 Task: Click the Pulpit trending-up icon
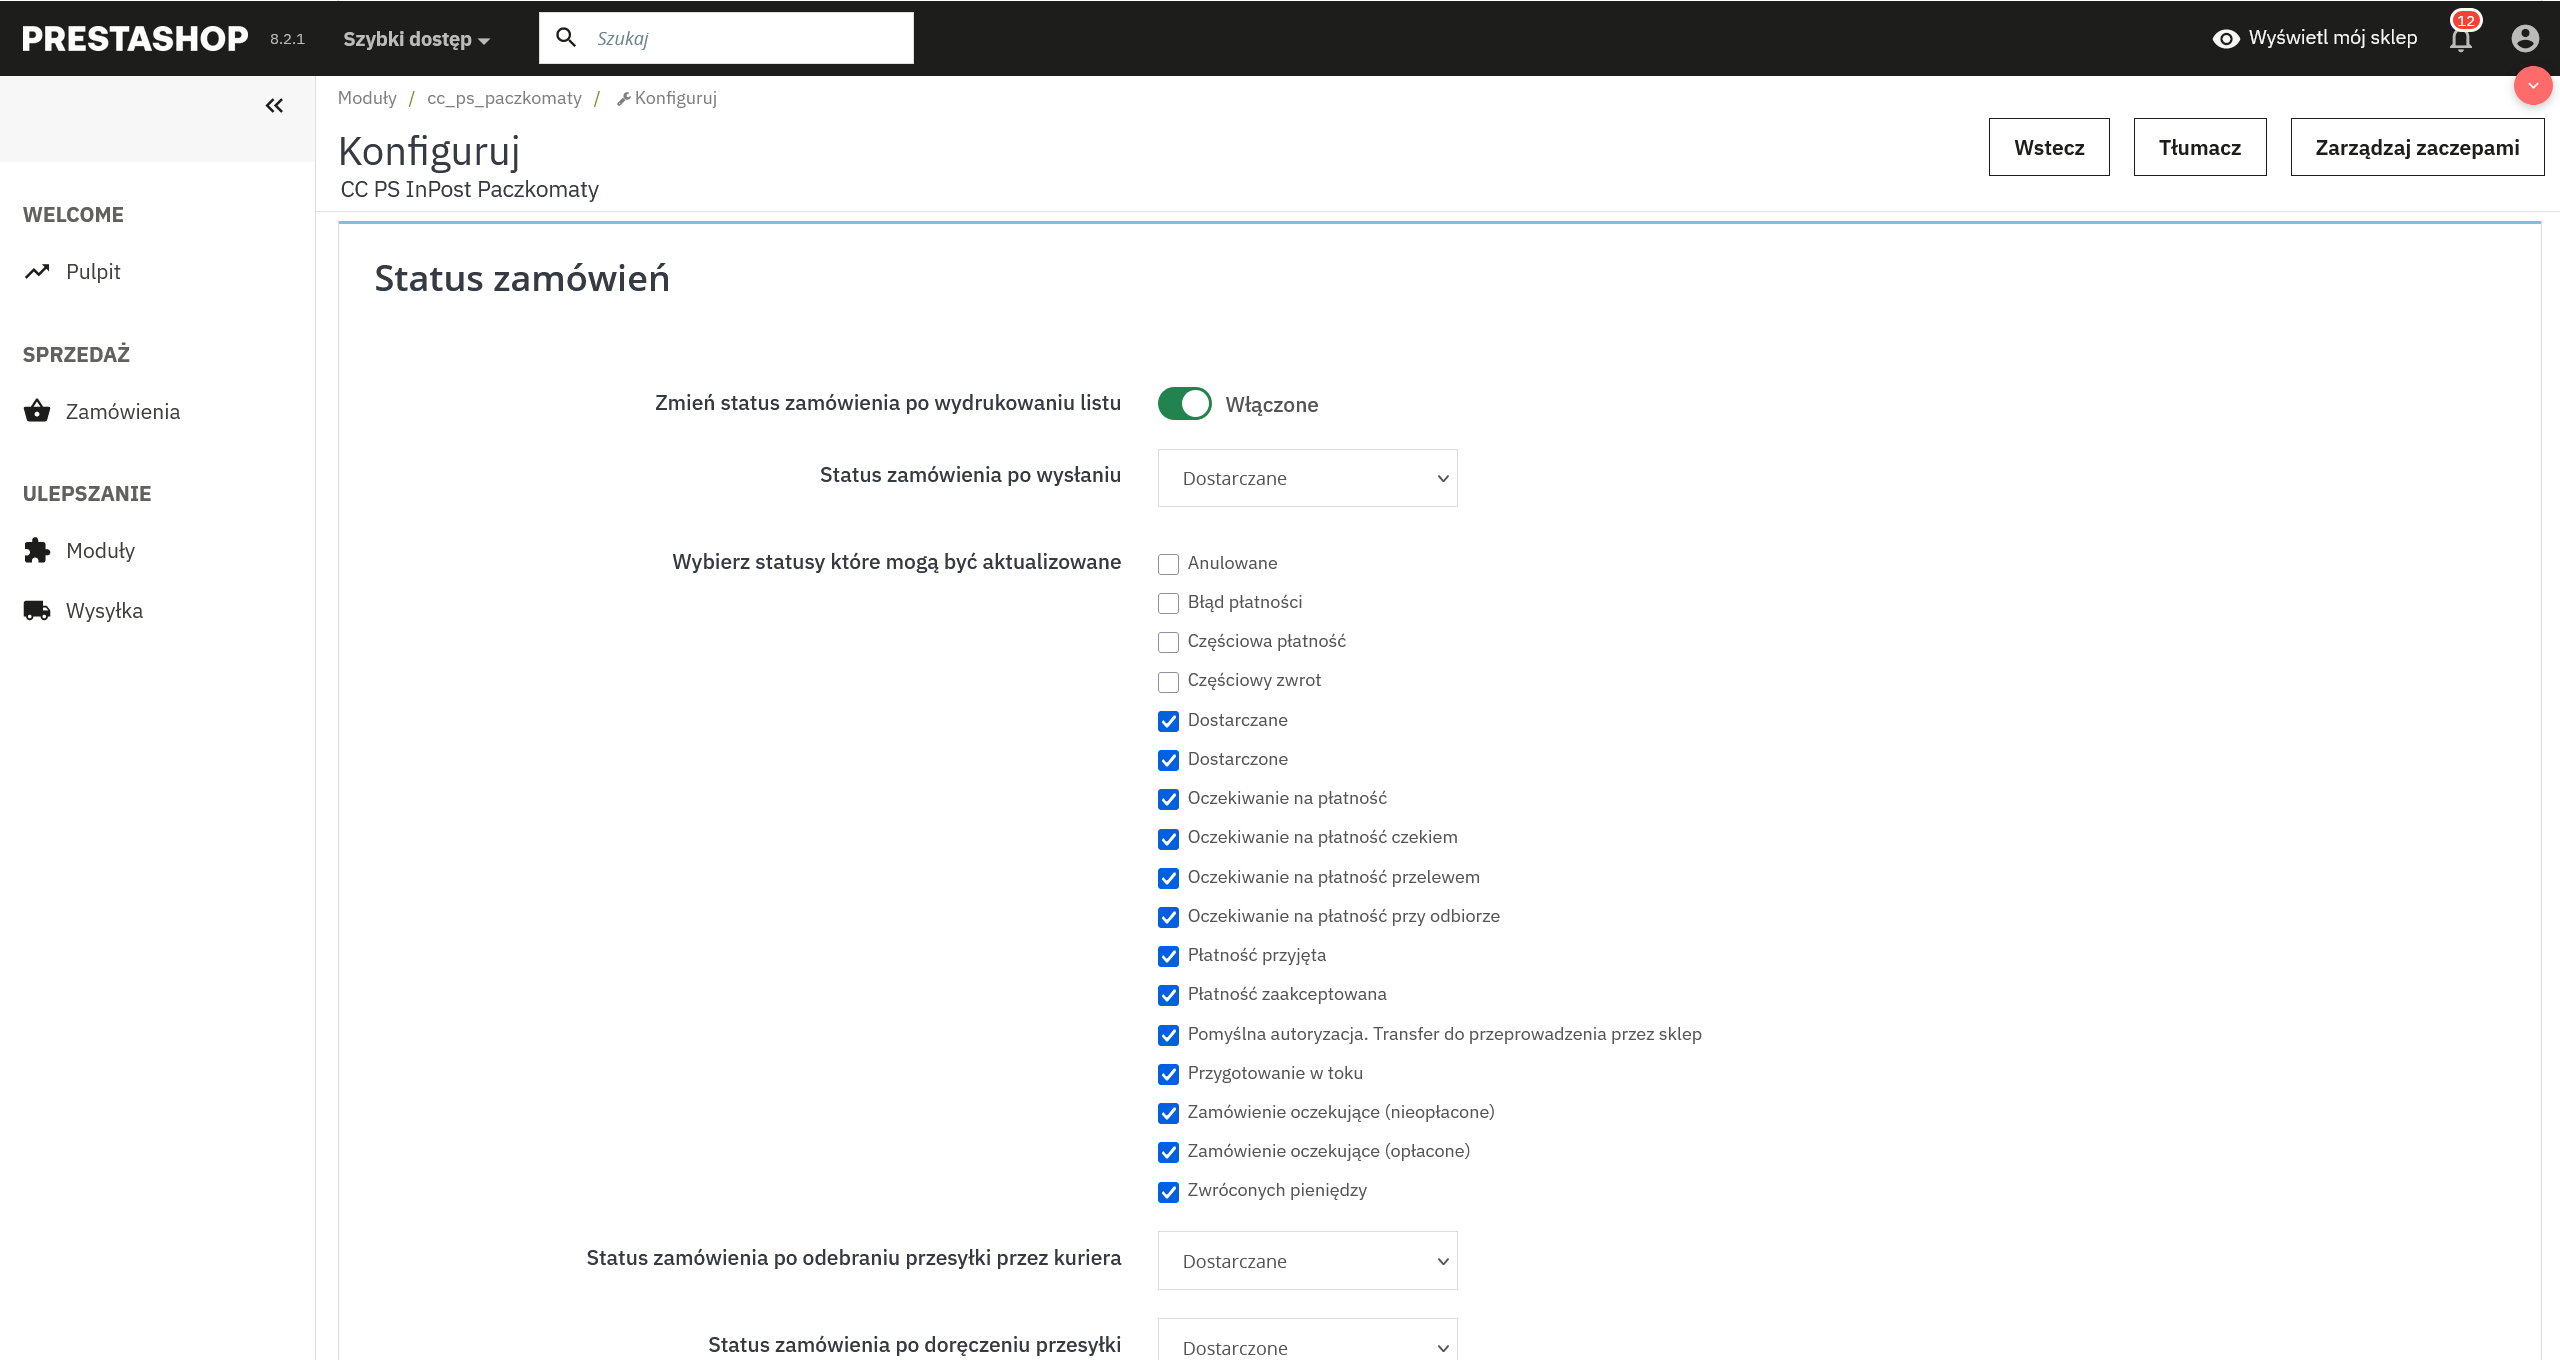pos(37,272)
